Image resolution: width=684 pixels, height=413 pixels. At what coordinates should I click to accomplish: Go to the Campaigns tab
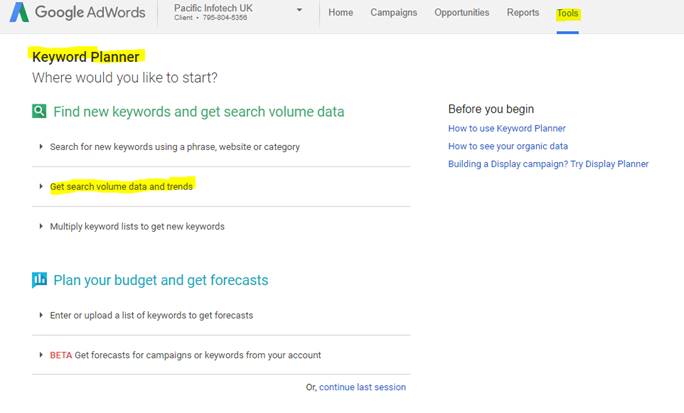click(x=393, y=13)
